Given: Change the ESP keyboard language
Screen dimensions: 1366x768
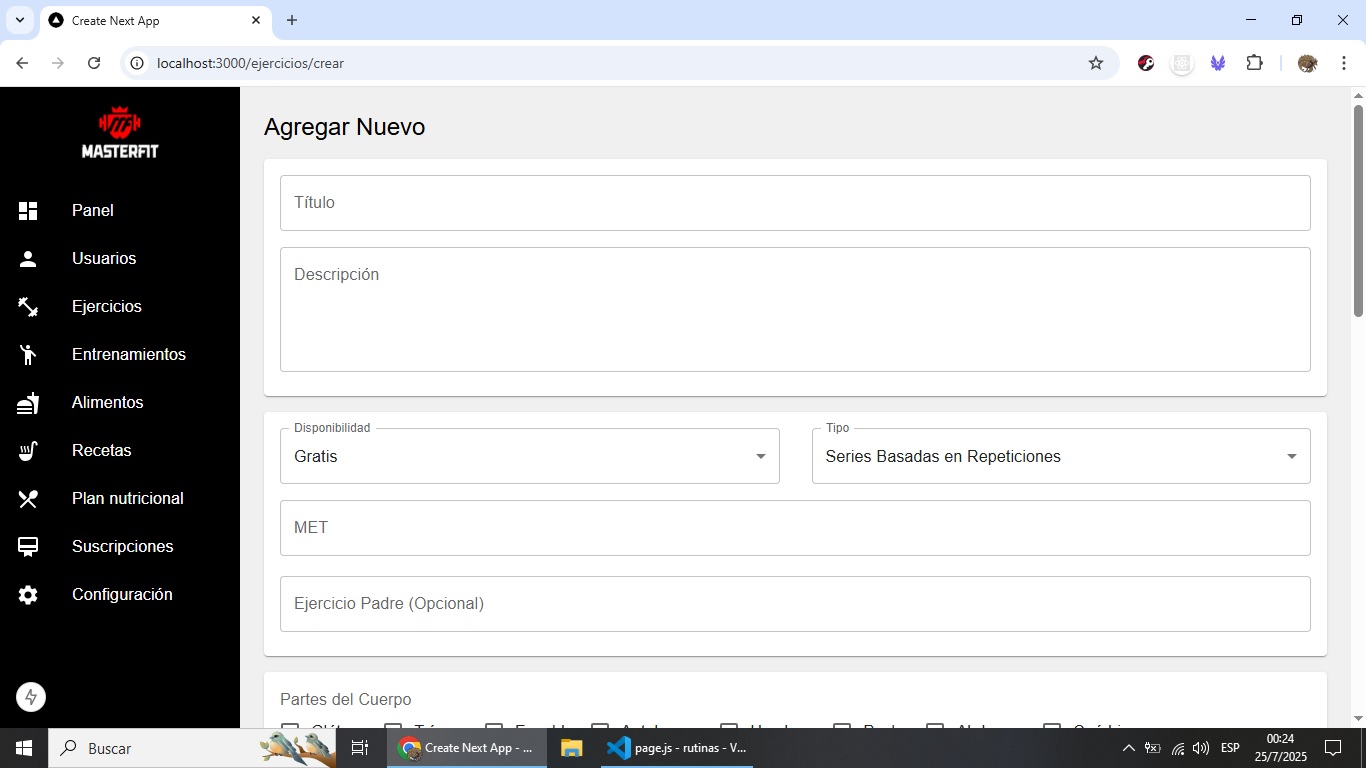Looking at the screenshot, I should tap(1230, 748).
